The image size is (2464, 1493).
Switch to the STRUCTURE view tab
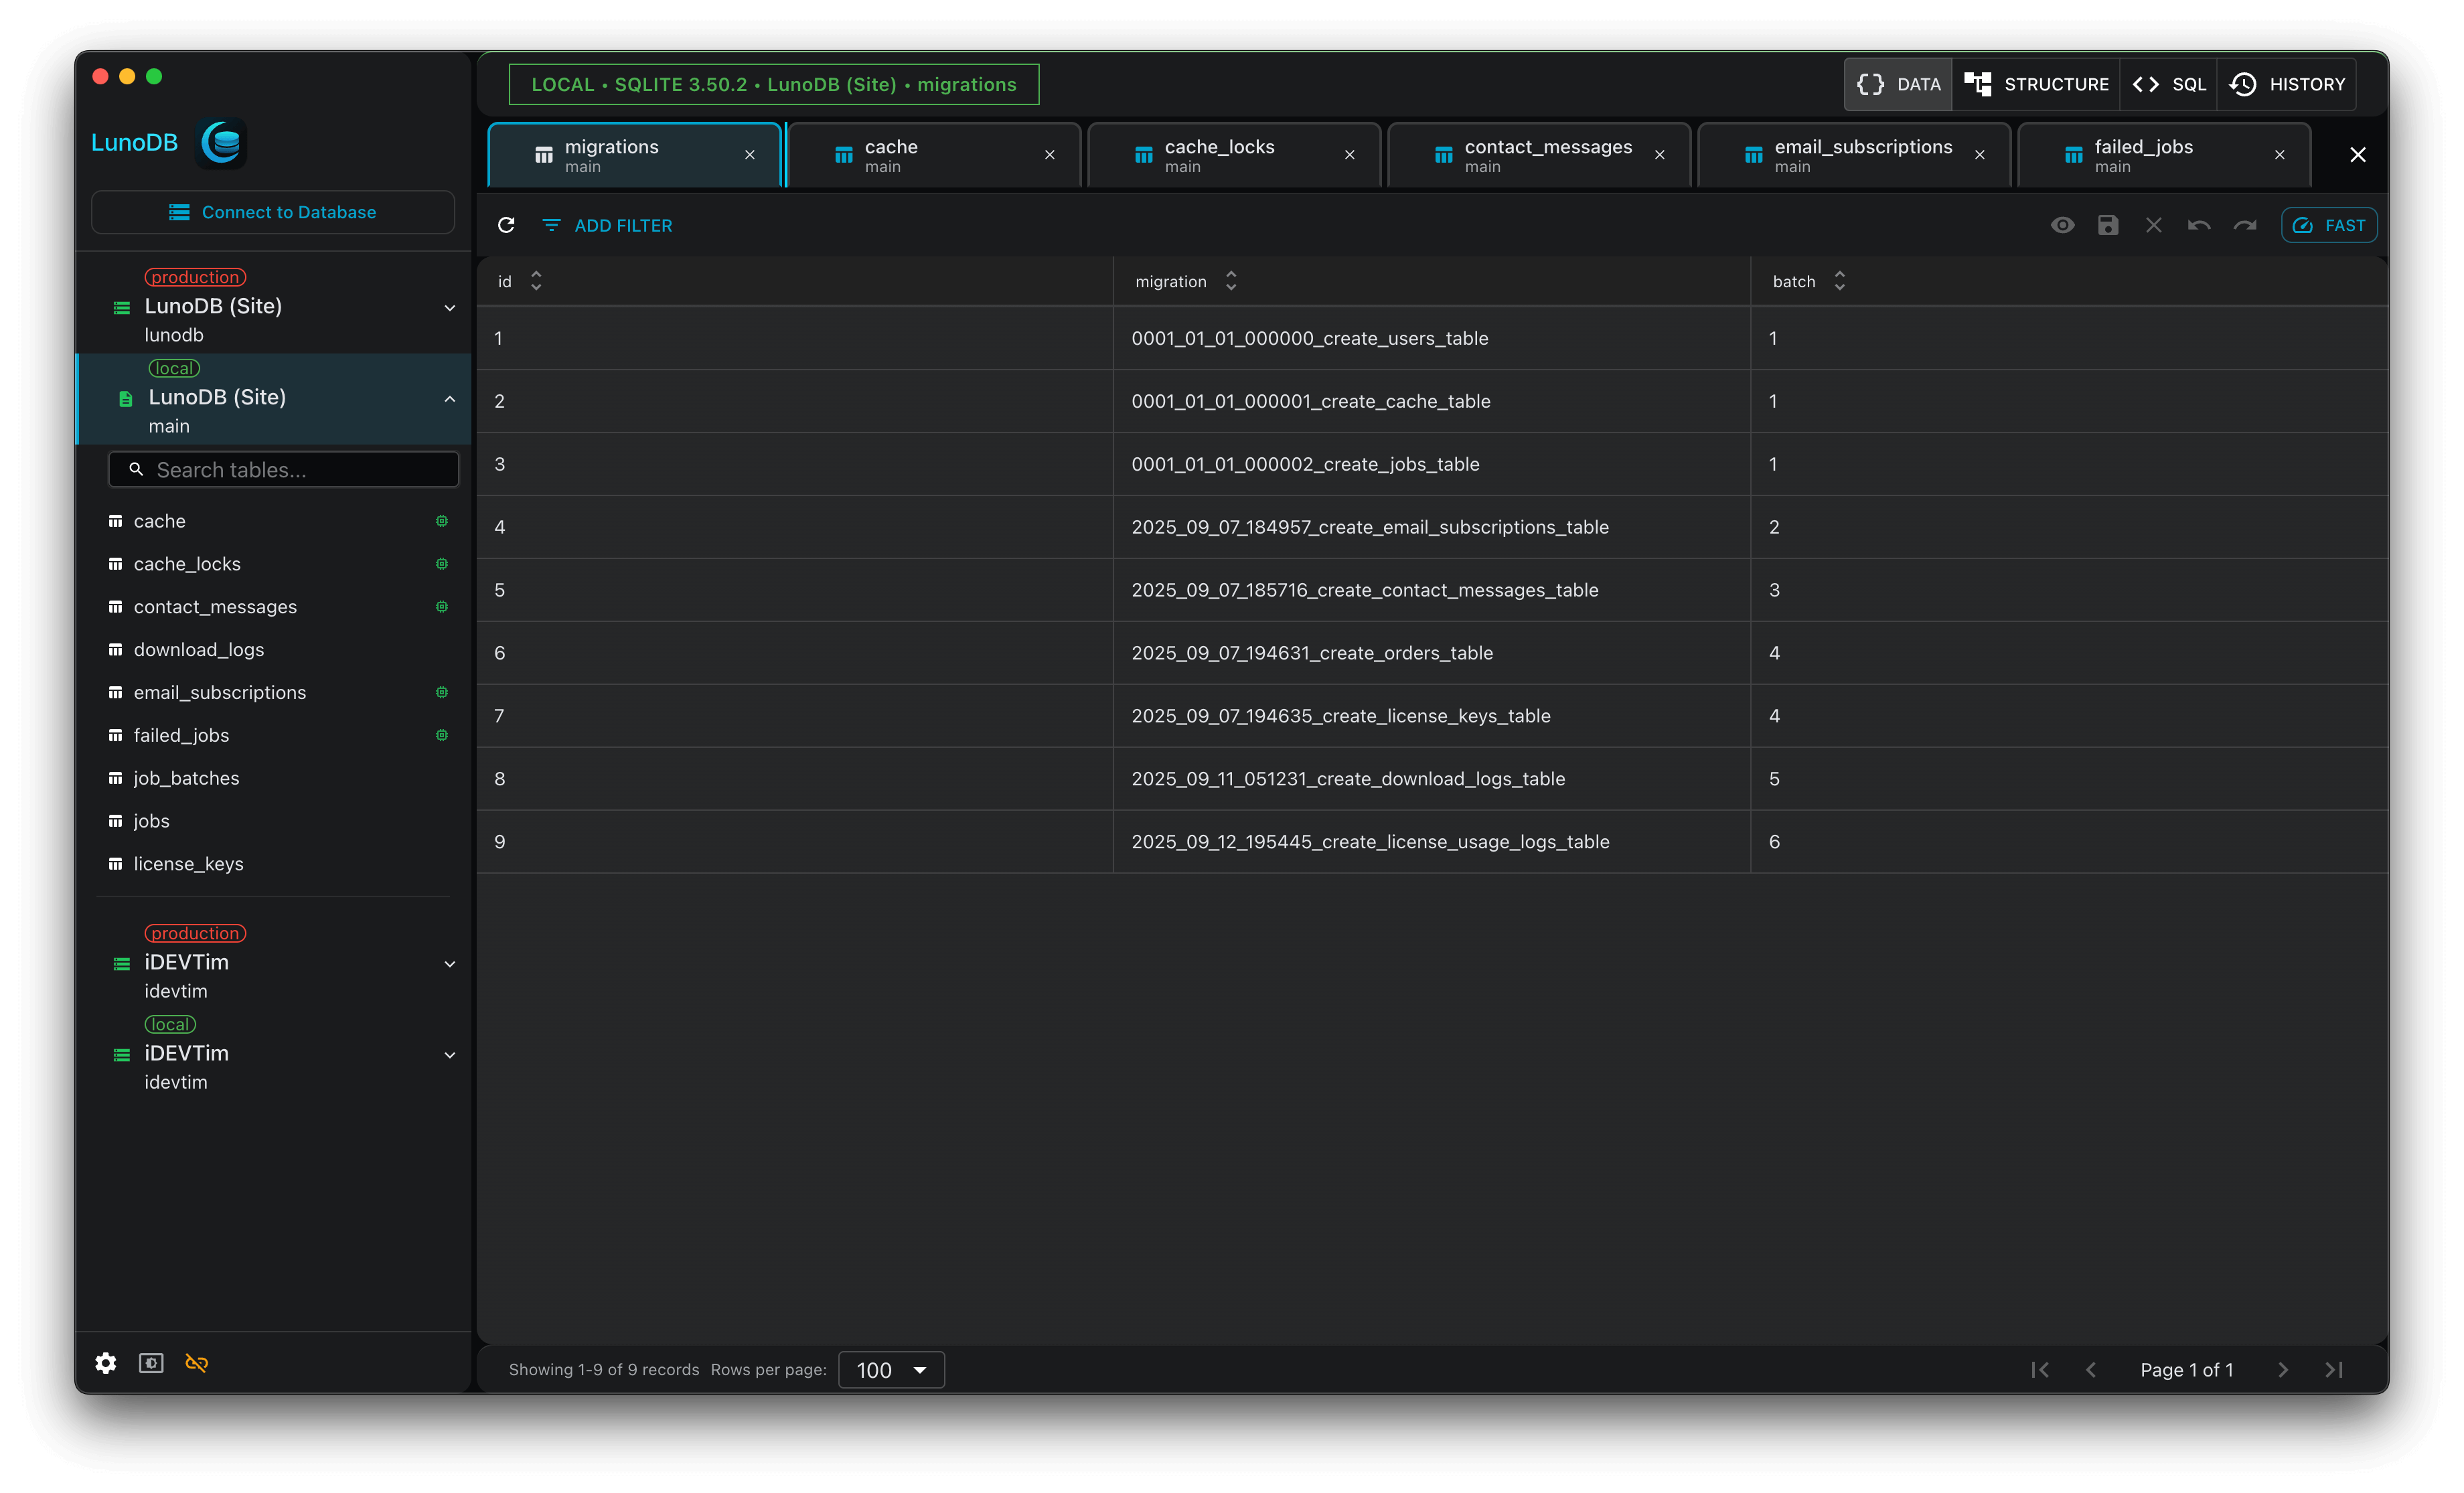pyautogui.click(x=2036, y=84)
